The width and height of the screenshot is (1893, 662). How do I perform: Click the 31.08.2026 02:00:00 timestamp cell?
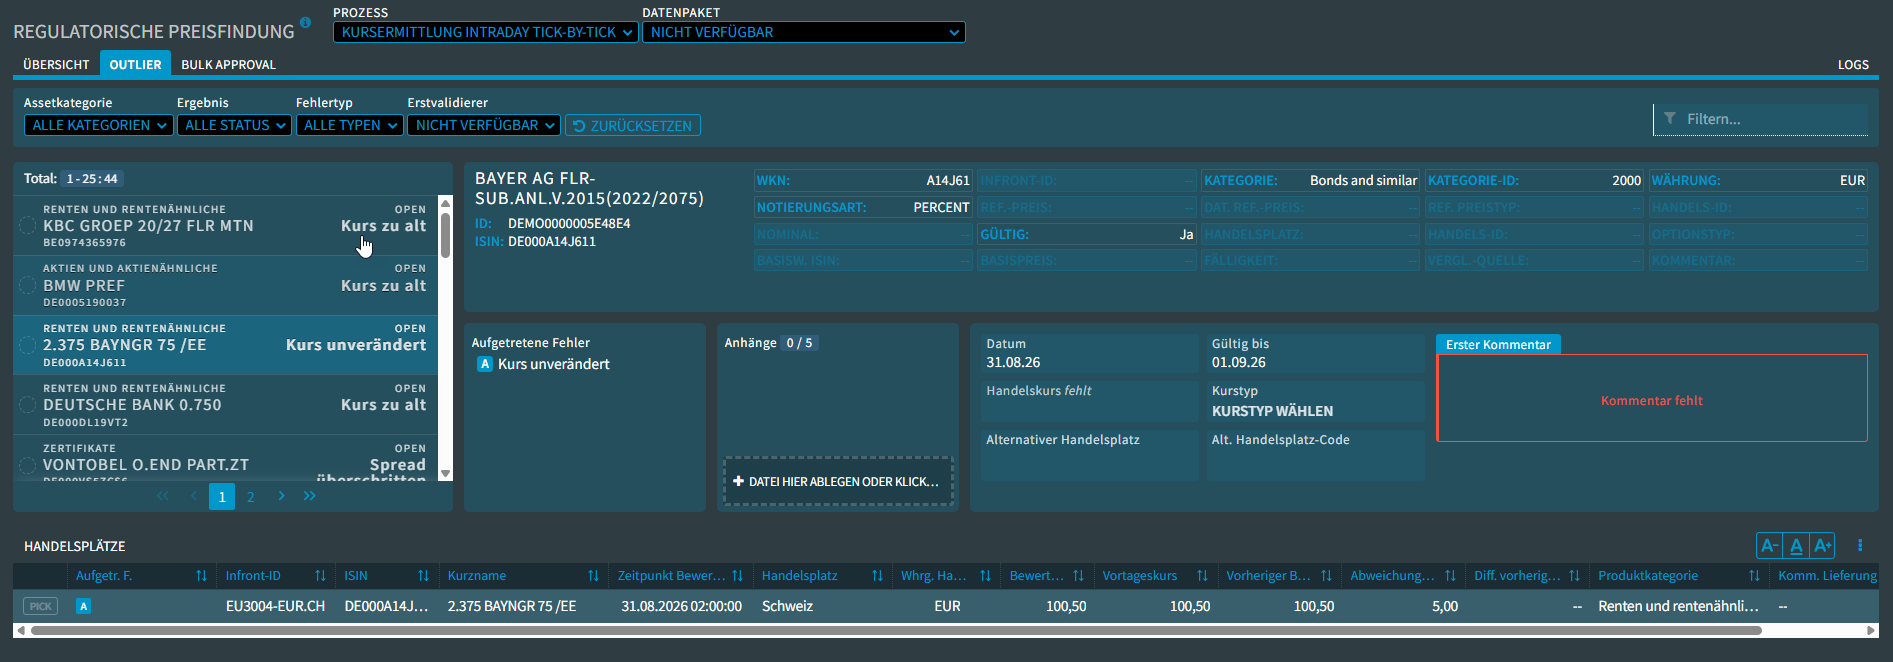pos(681,606)
